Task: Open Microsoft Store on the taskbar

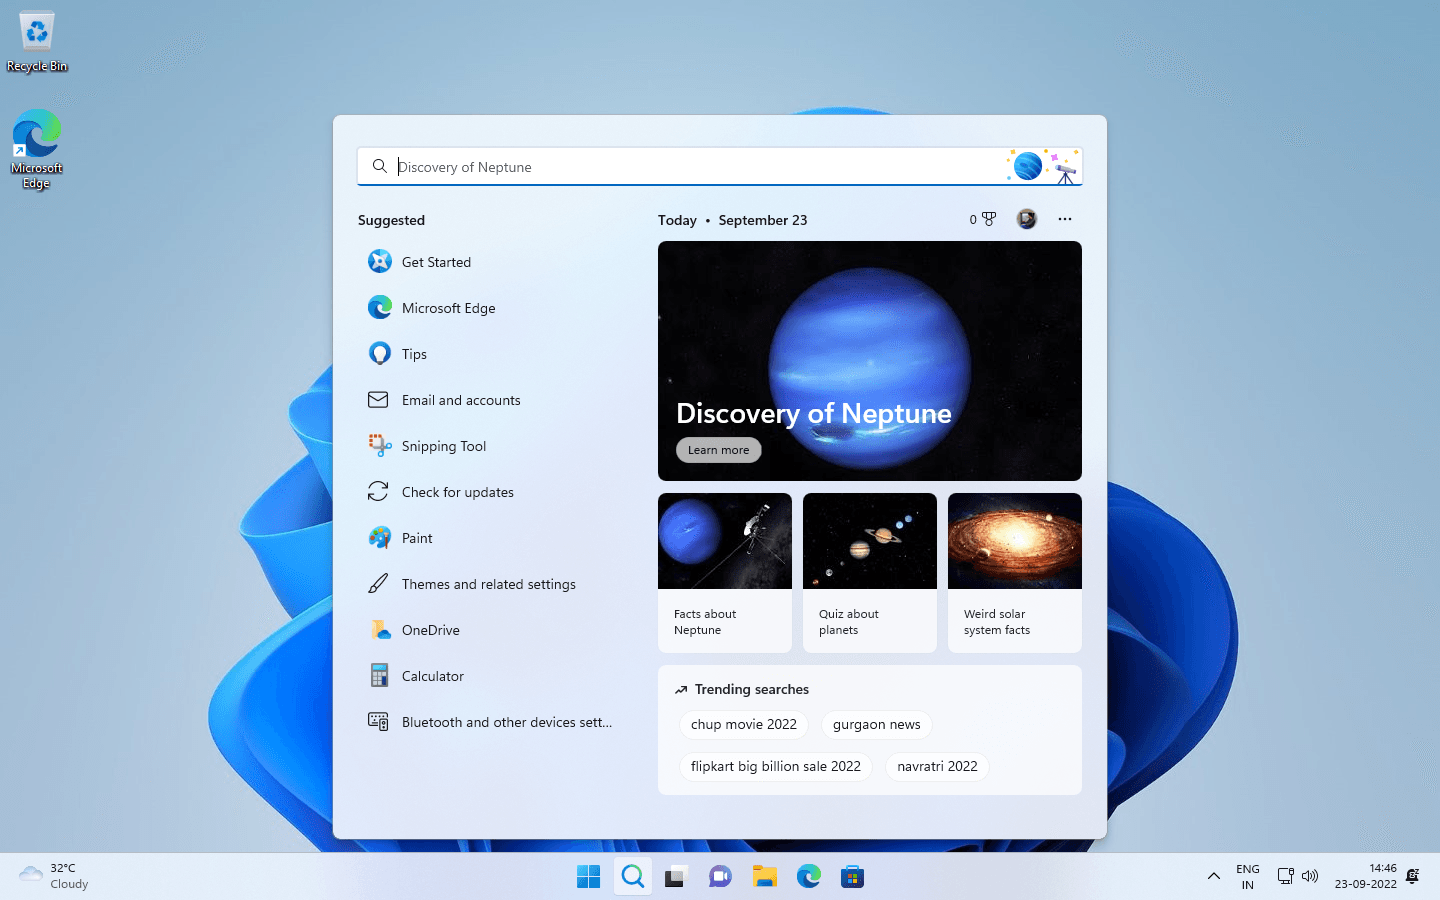Action: click(x=852, y=877)
